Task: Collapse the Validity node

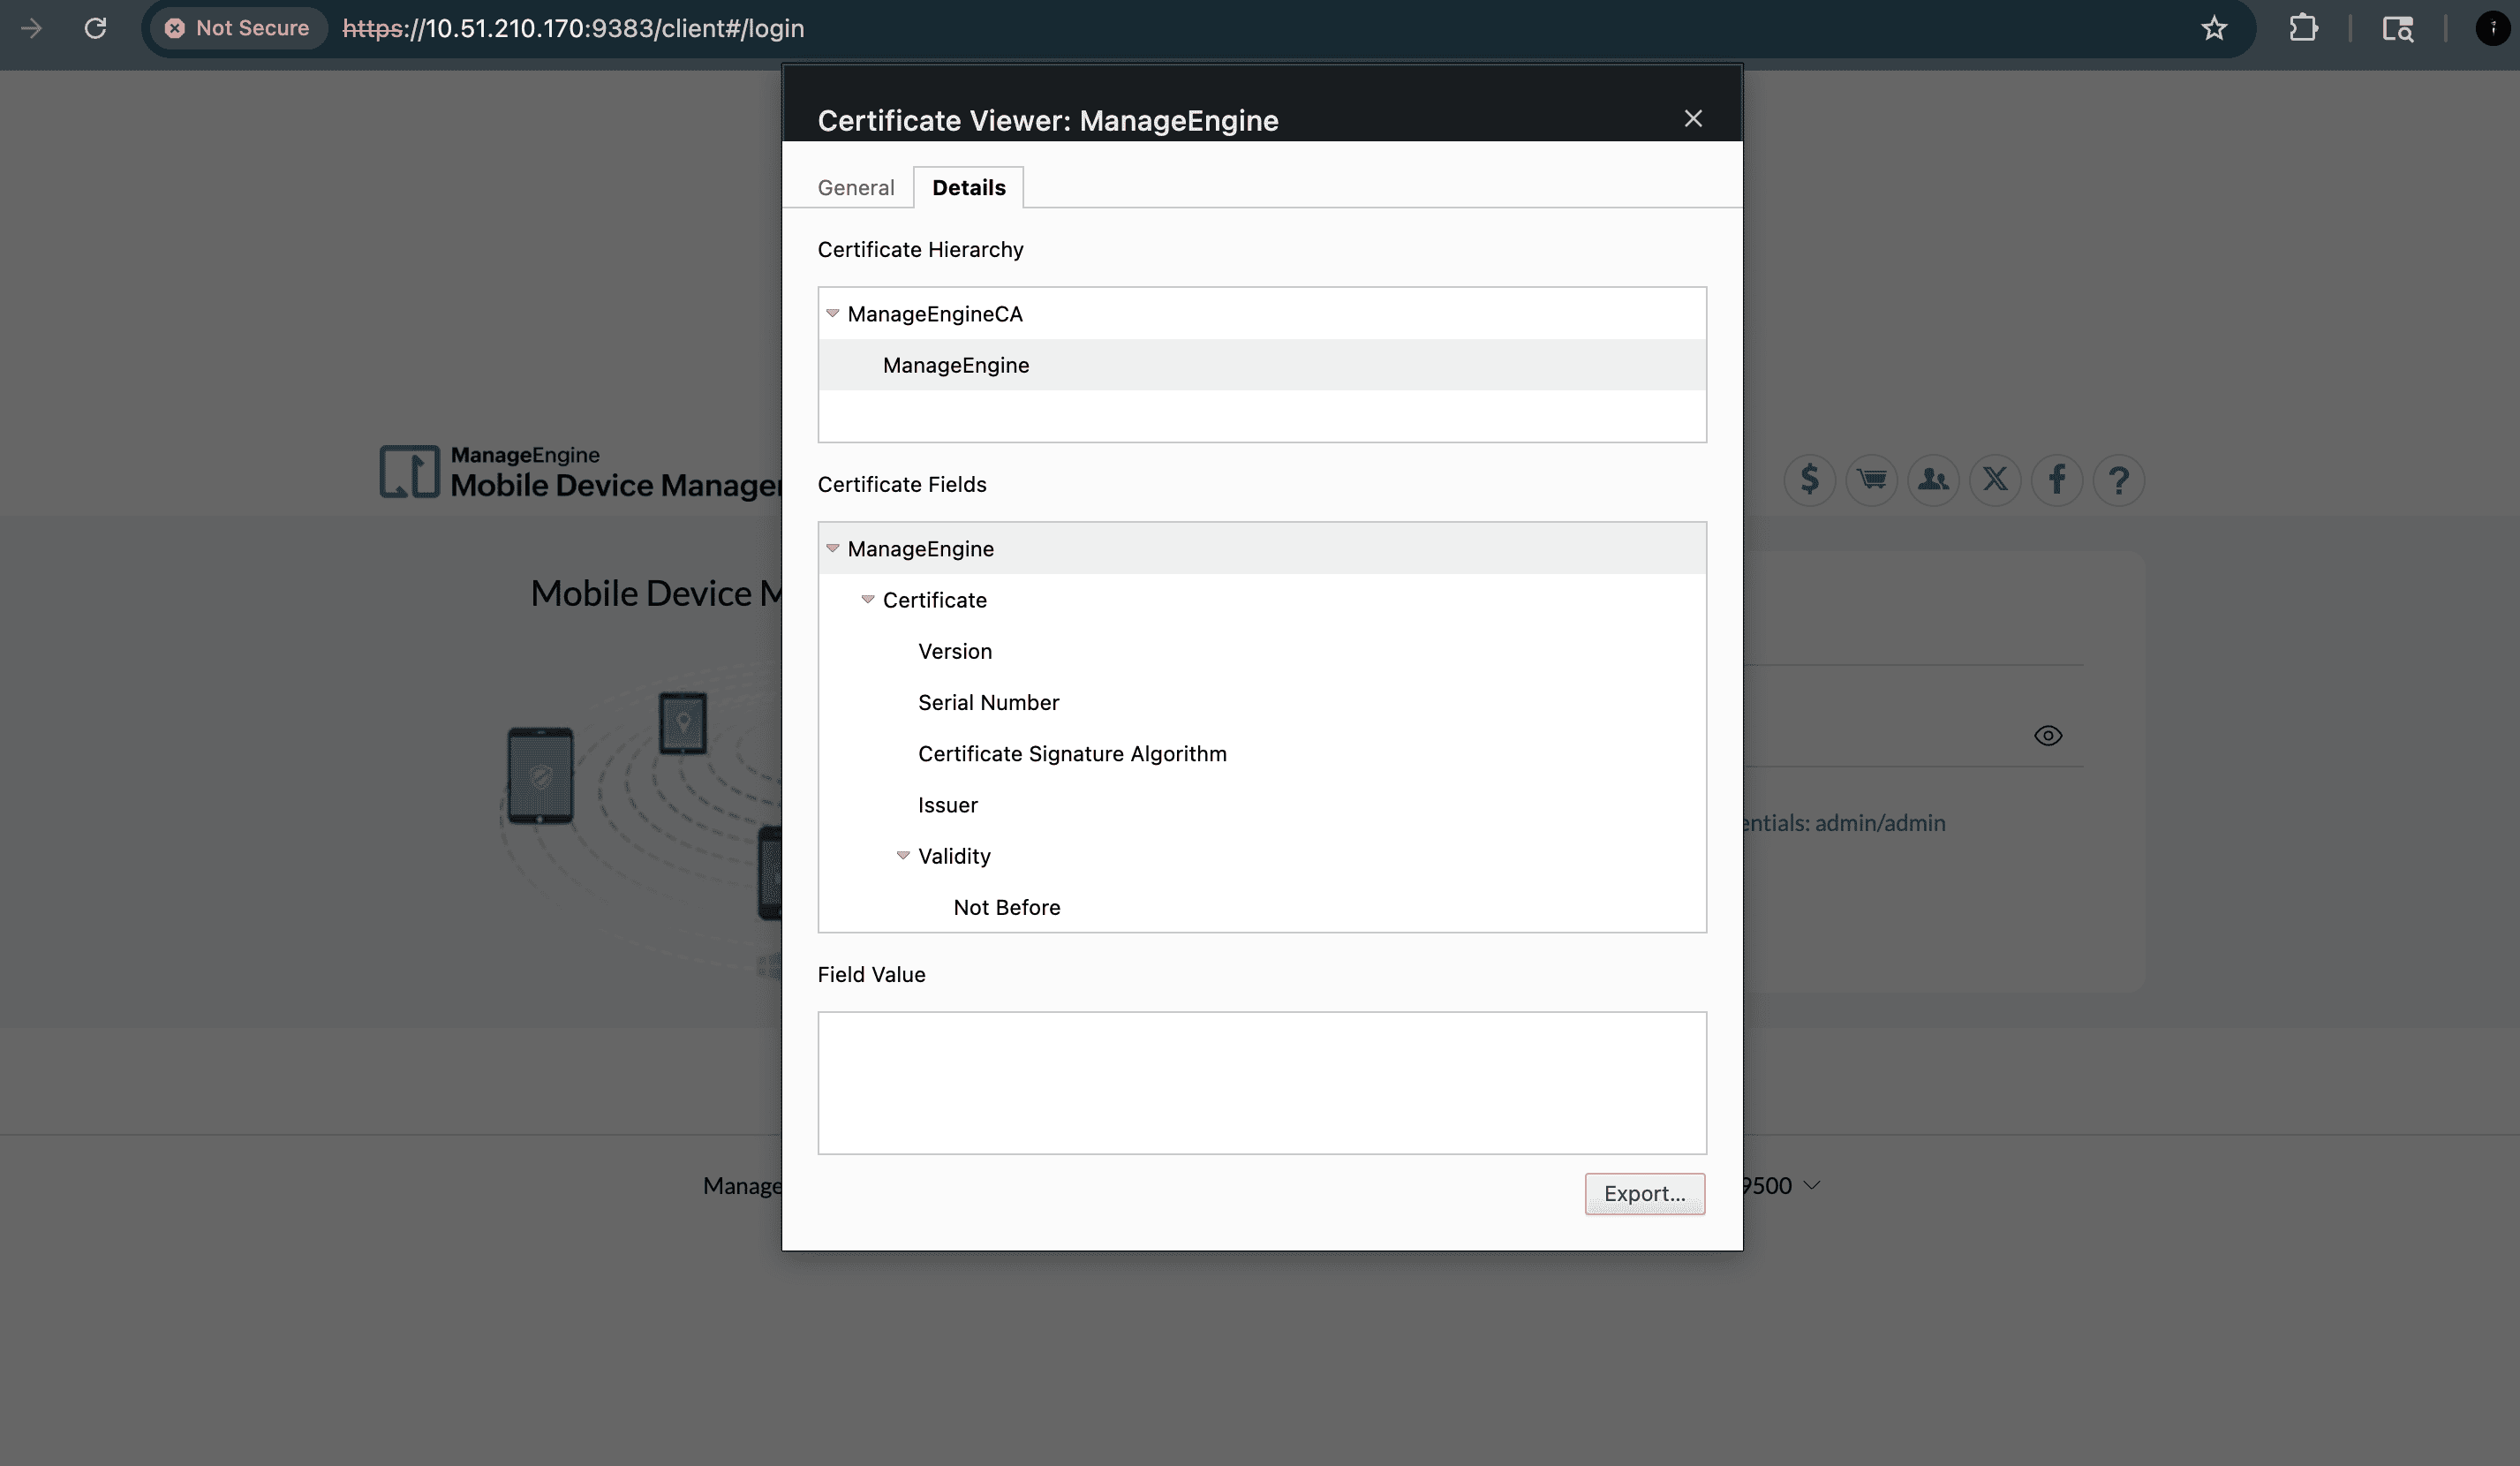Action: [903, 856]
